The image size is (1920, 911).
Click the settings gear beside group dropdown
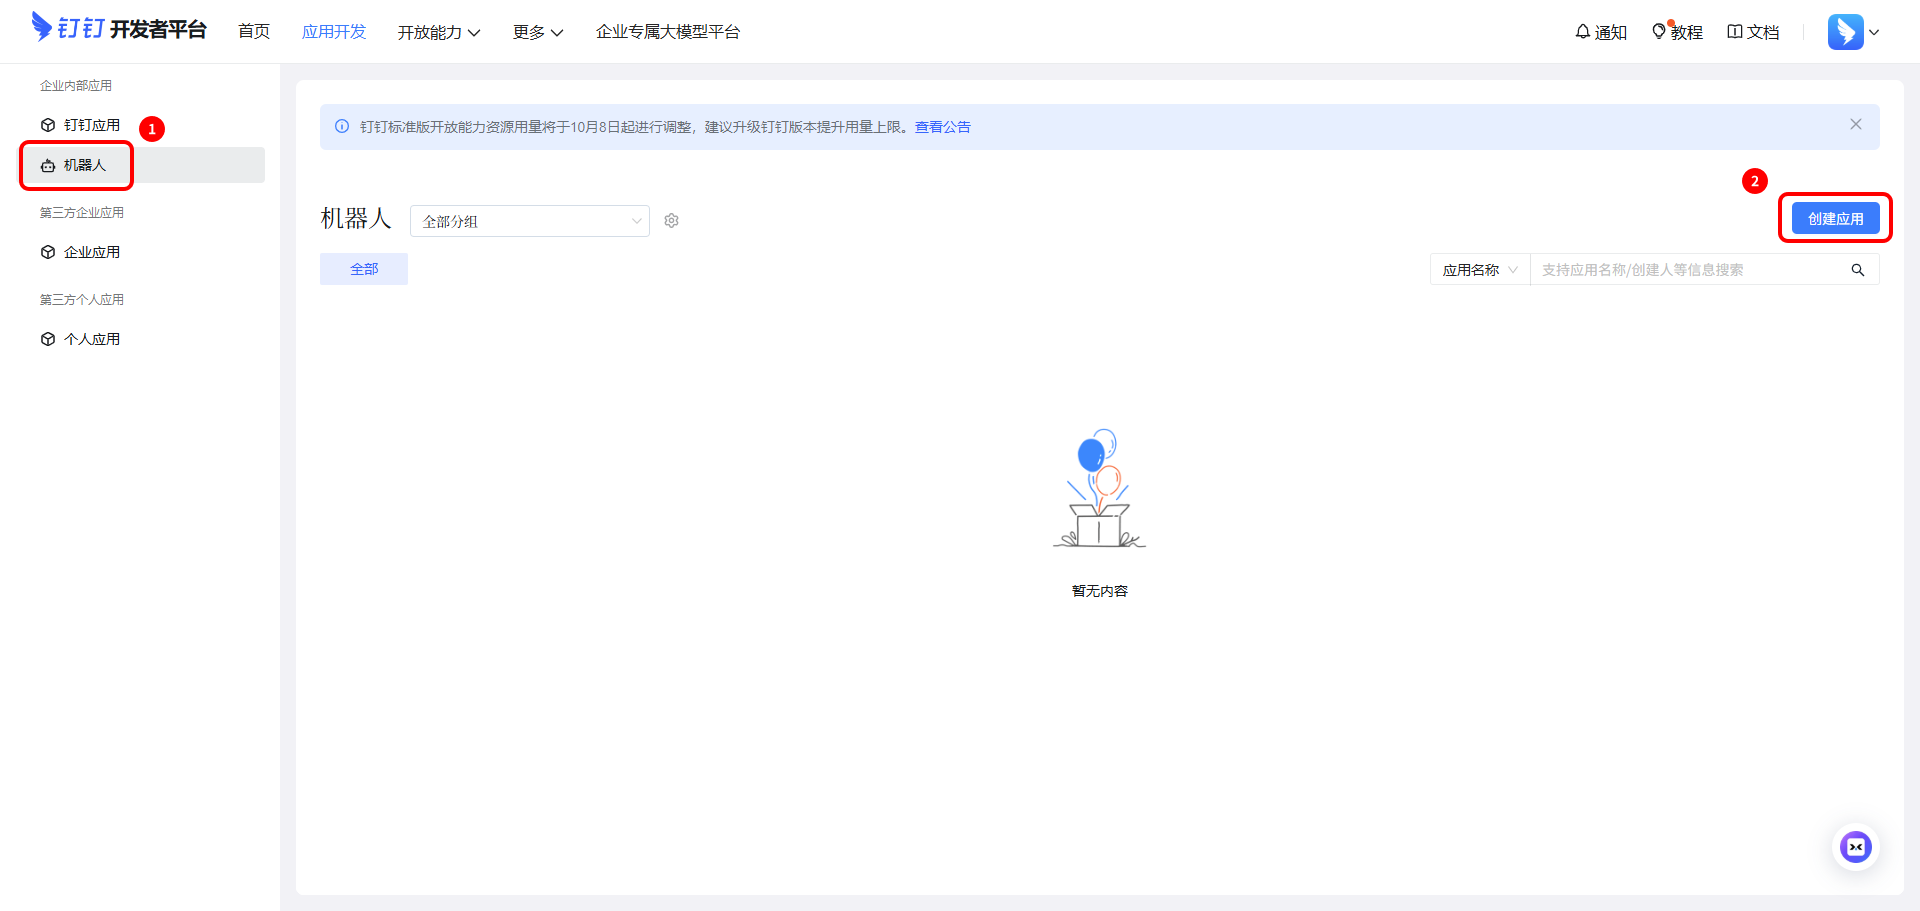(672, 221)
